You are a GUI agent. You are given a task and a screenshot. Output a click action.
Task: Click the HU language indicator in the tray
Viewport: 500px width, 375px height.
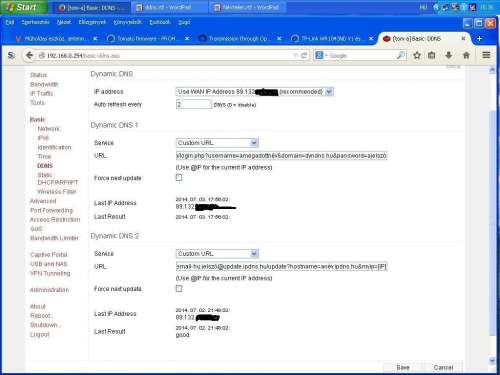(x=423, y=7)
